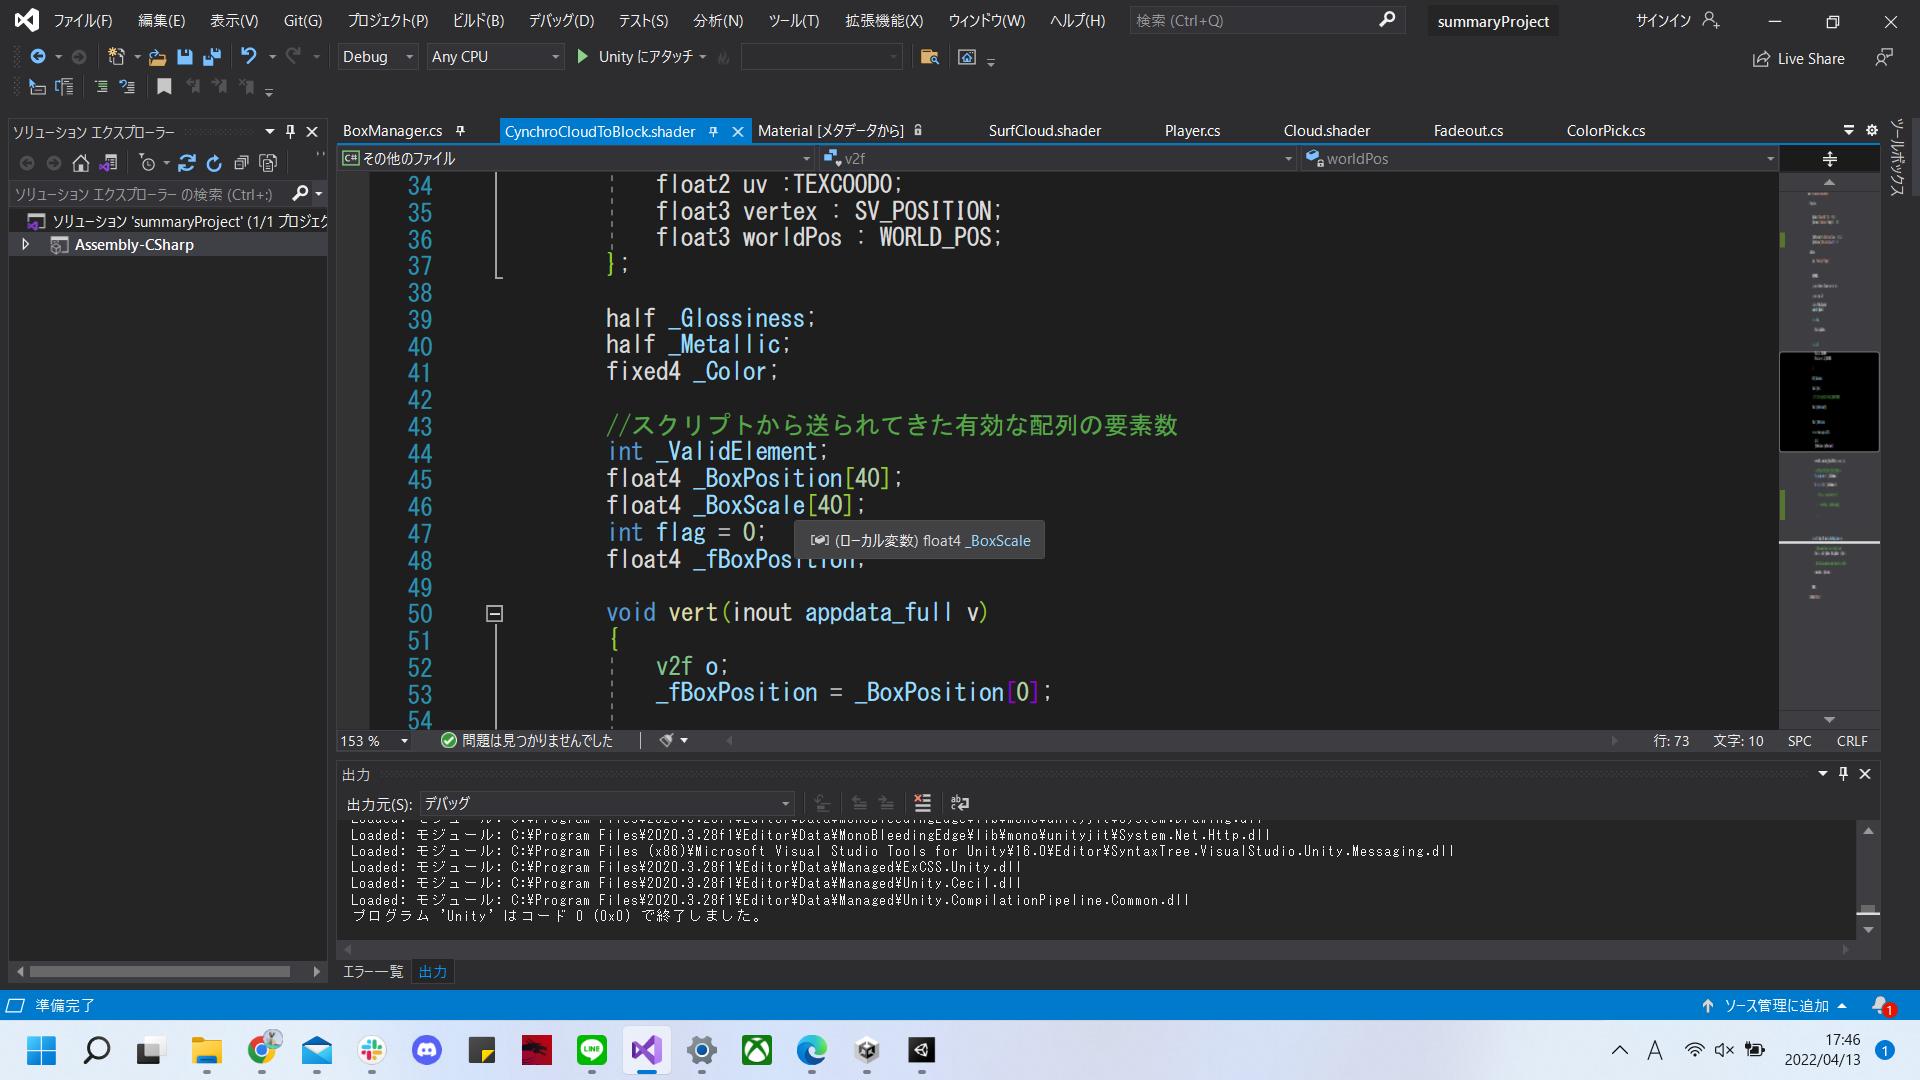Screen dimensions: 1920x1080
Task: Click the Solution Explorer horizontal scrollbar
Action: pyautogui.click(x=168, y=971)
